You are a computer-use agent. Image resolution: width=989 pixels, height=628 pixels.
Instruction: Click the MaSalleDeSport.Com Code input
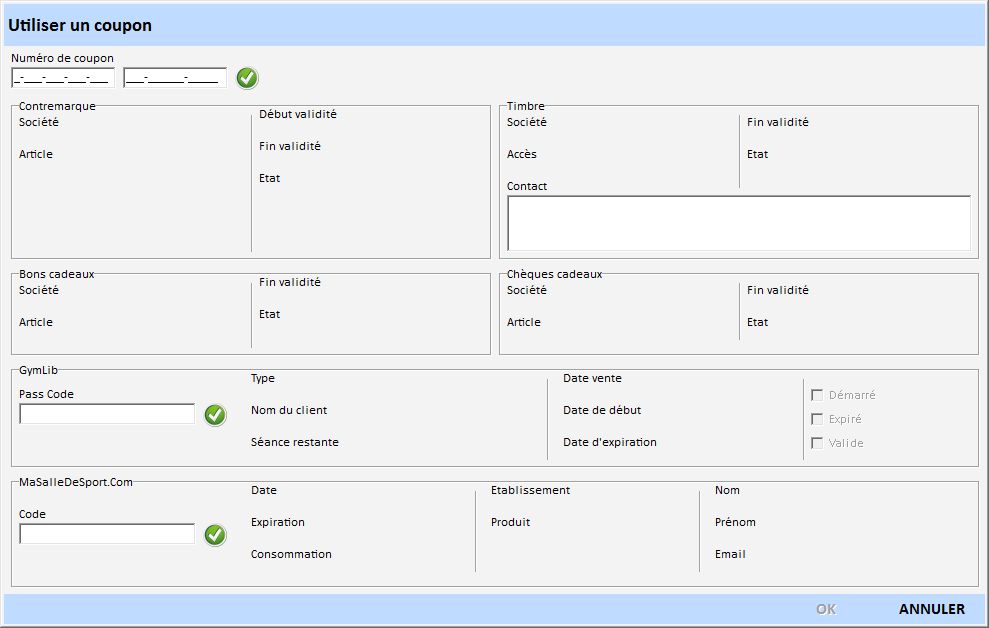coord(107,534)
